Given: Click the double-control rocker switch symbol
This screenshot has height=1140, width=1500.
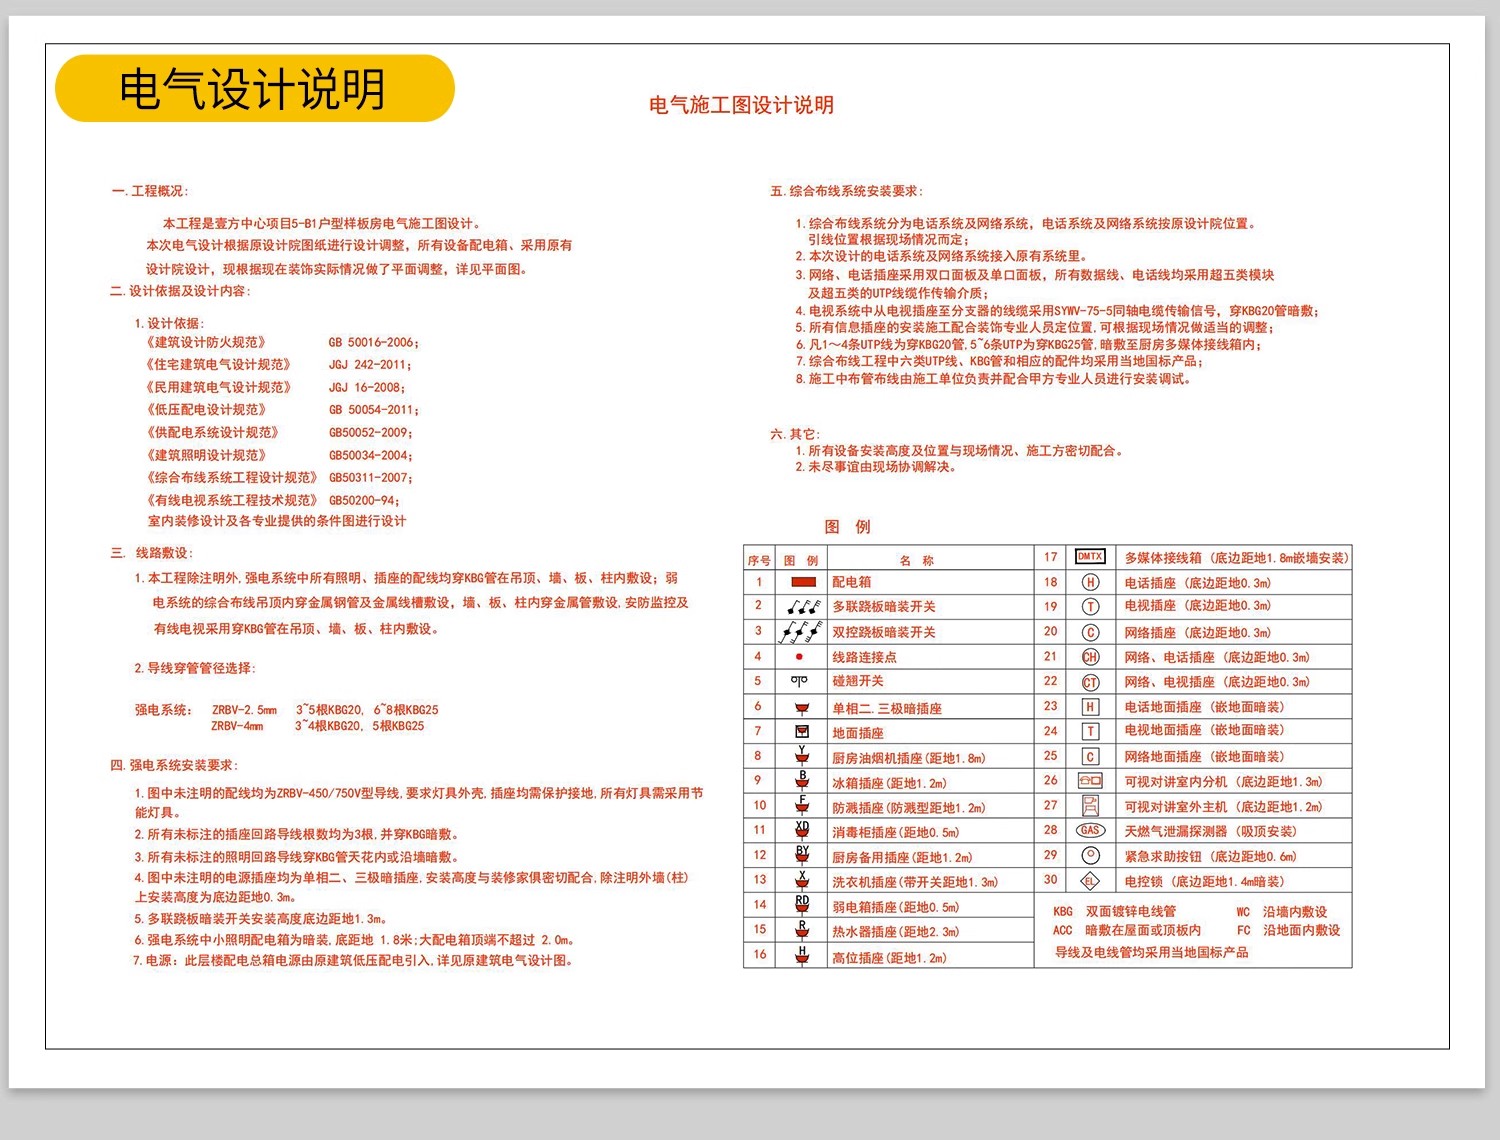Looking at the screenshot, I should click(x=800, y=631).
